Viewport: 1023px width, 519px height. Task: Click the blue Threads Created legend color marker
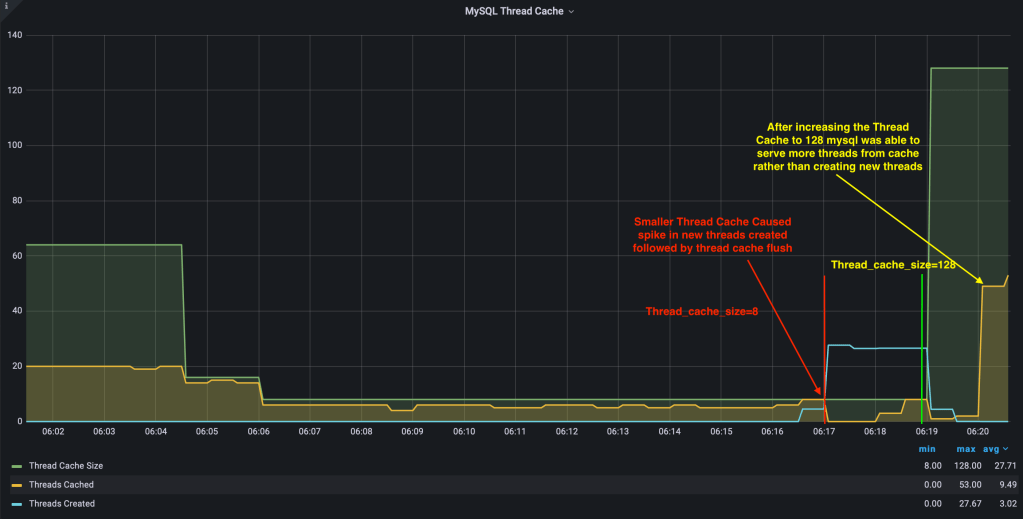(x=16, y=504)
